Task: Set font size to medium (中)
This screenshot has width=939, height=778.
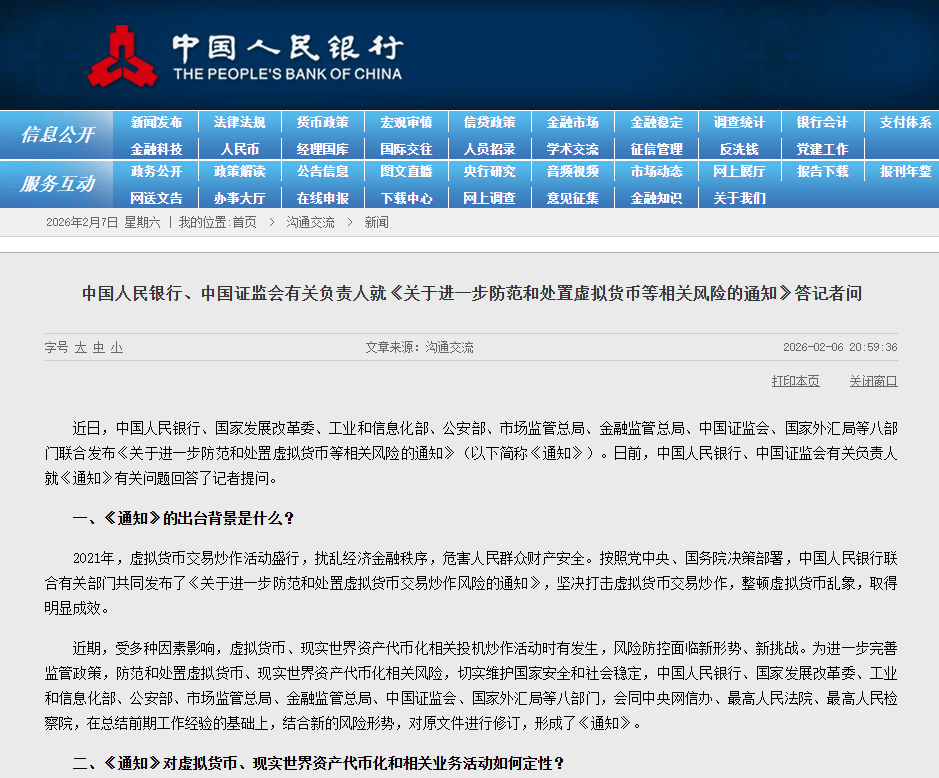Action: pyautogui.click(x=98, y=347)
